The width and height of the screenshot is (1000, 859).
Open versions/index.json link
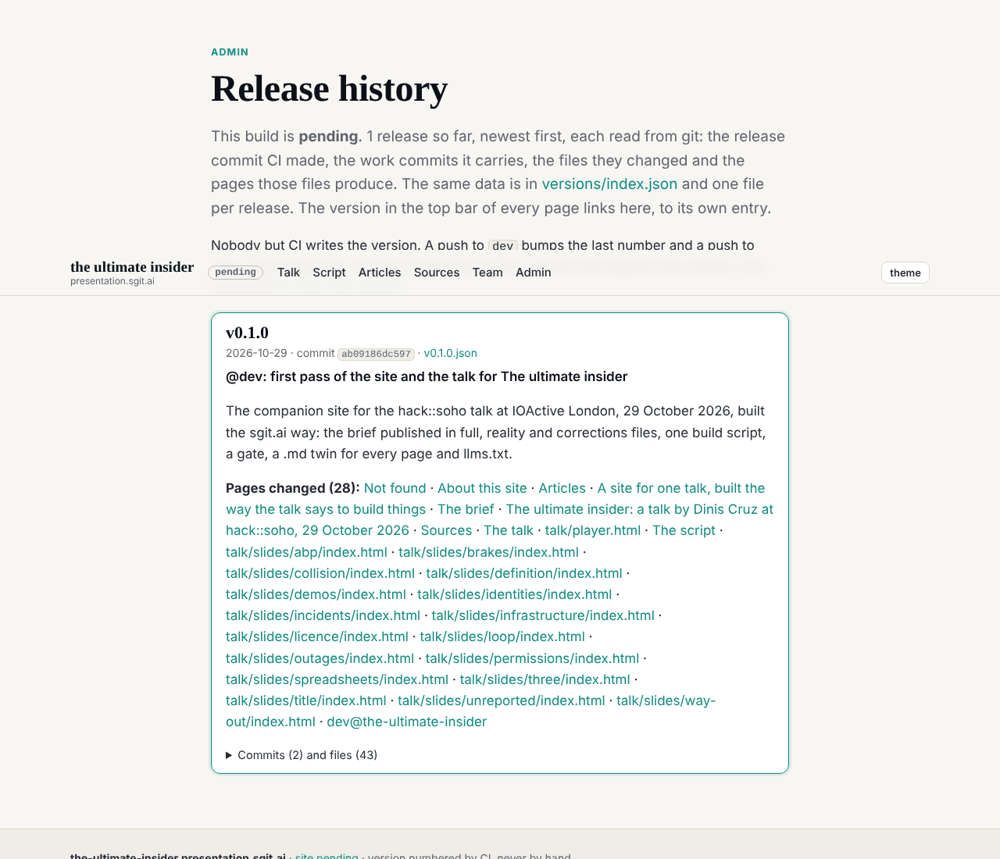click(609, 184)
